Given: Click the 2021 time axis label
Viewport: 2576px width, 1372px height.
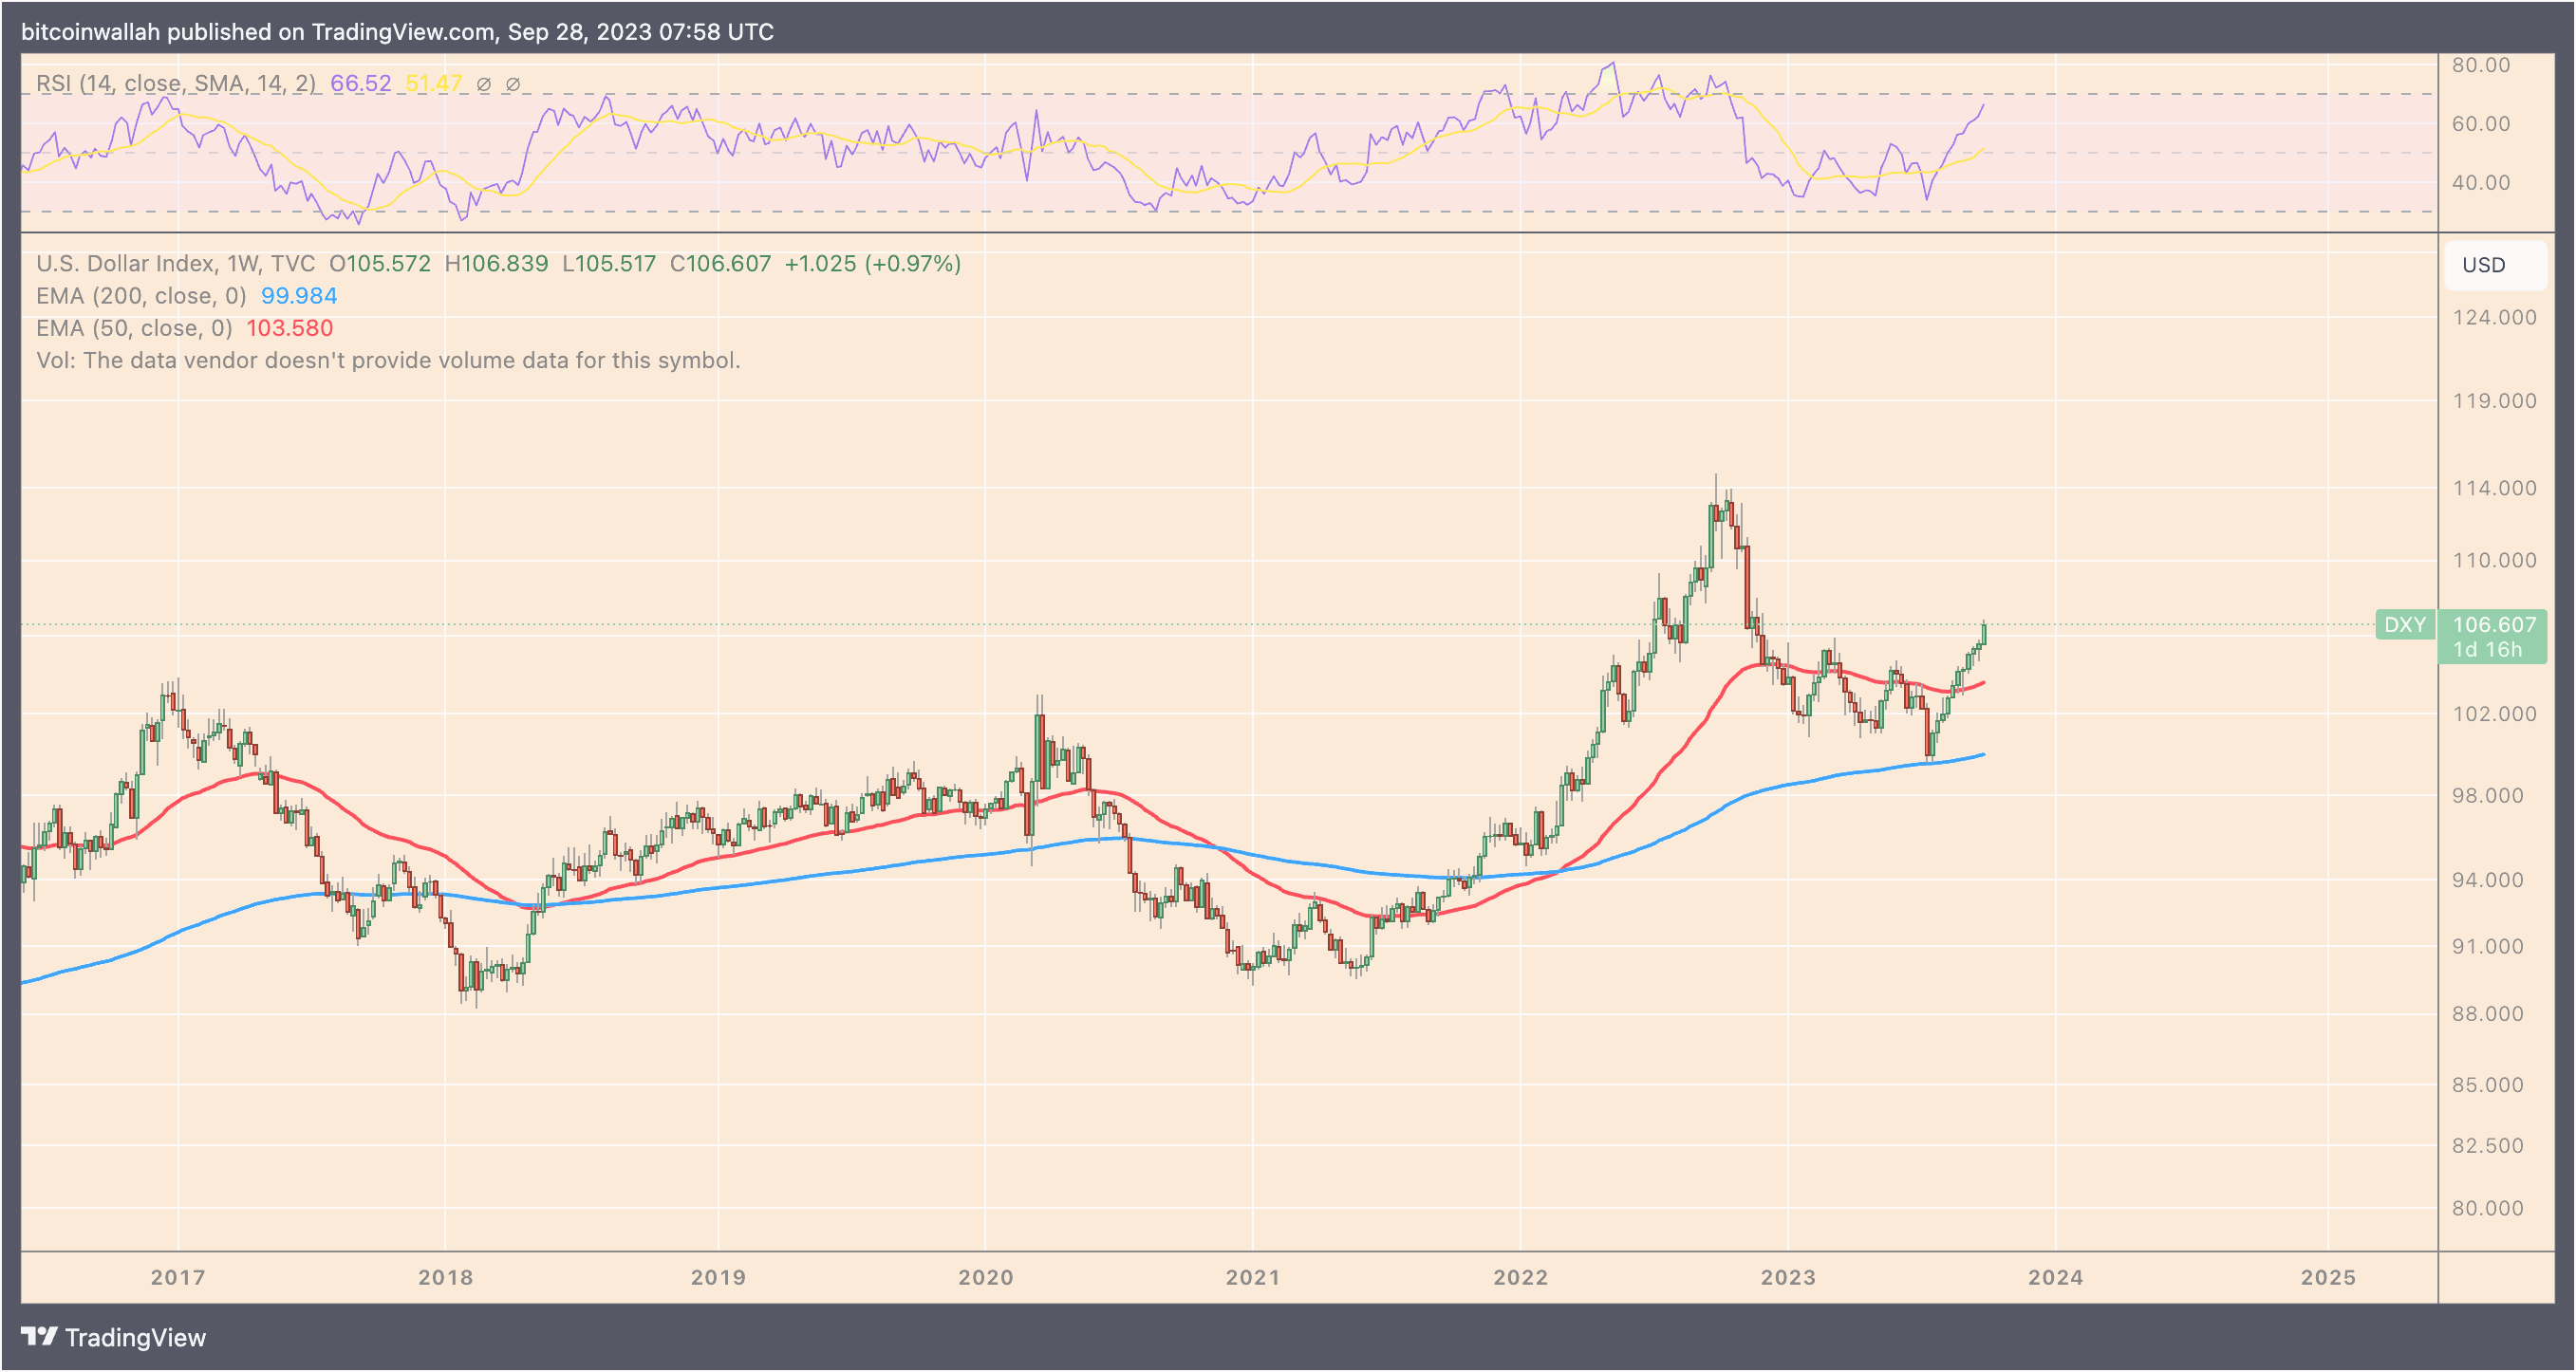Looking at the screenshot, I should (x=1253, y=1277).
